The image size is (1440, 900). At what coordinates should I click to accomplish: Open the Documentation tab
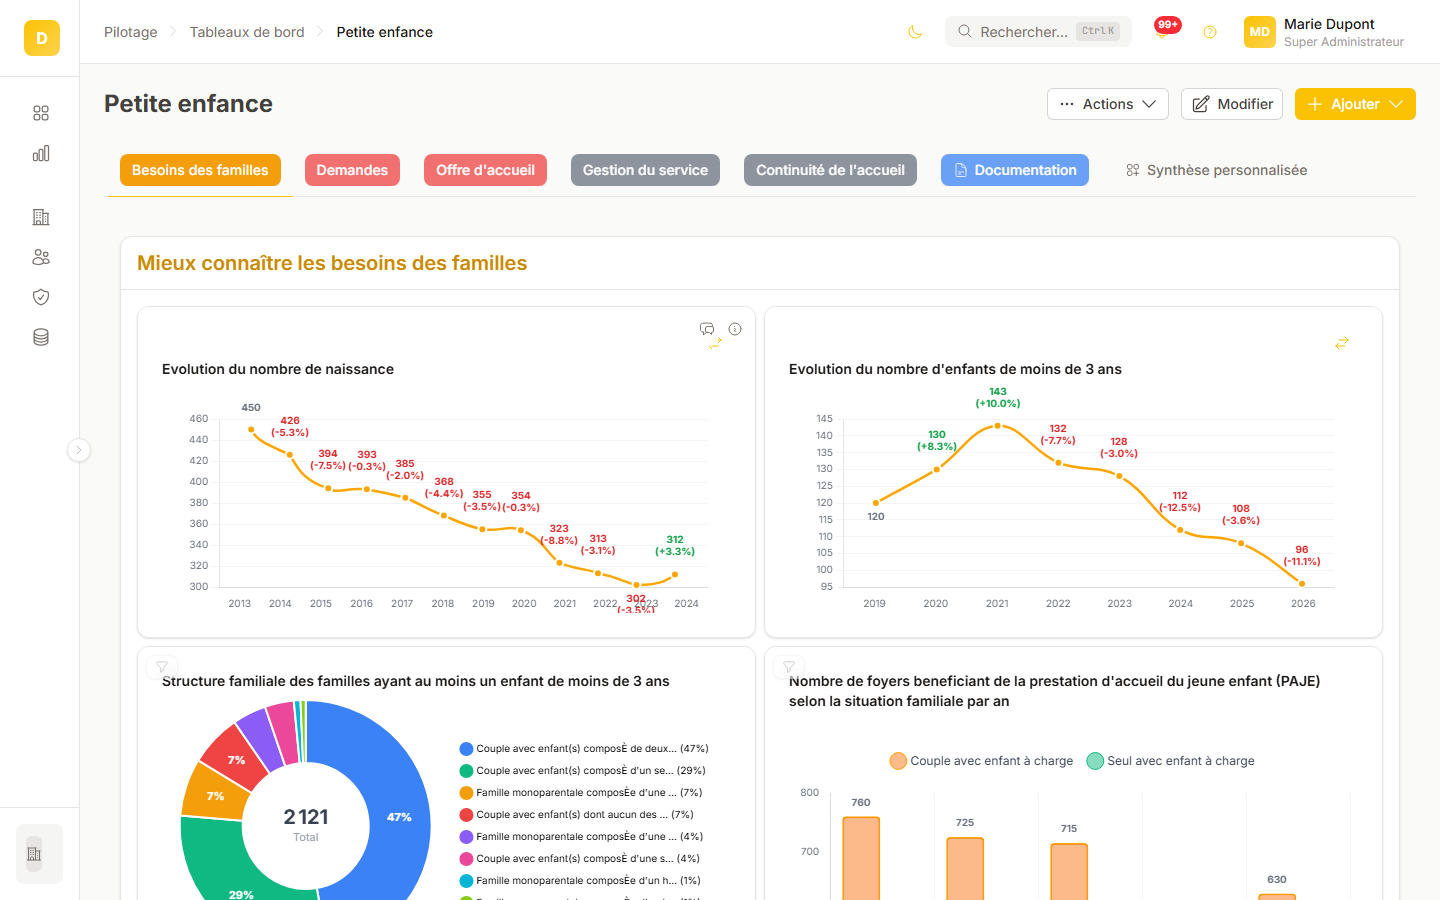point(1015,170)
